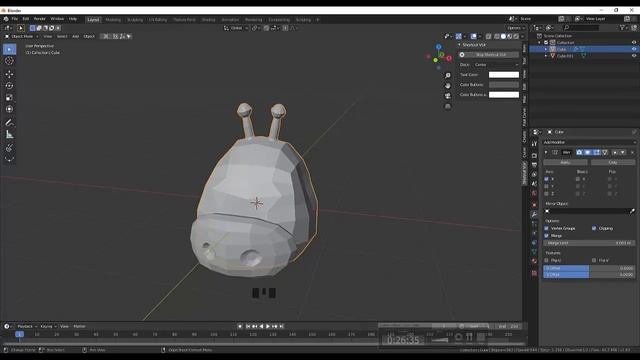The height and width of the screenshot is (360, 640).
Task: Open the Render menu
Action: [40, 19]
